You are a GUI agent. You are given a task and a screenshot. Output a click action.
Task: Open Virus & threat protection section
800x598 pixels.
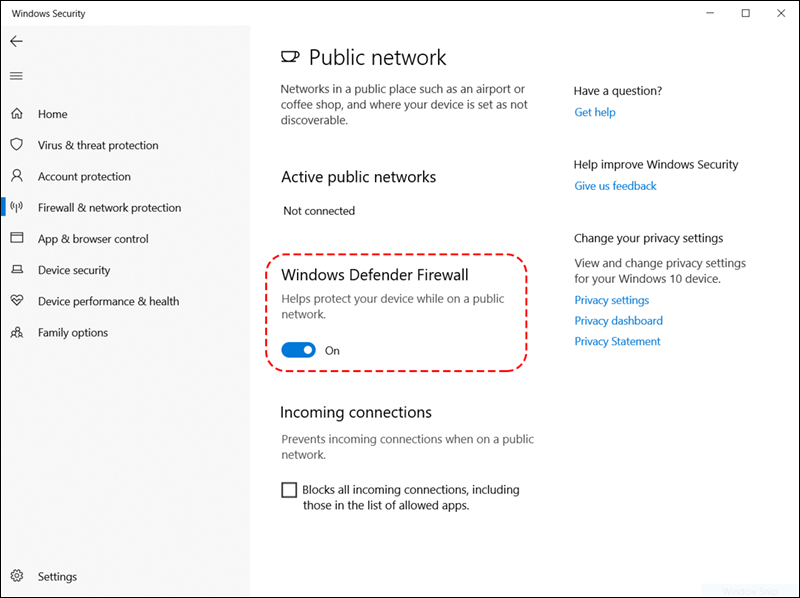98,145
